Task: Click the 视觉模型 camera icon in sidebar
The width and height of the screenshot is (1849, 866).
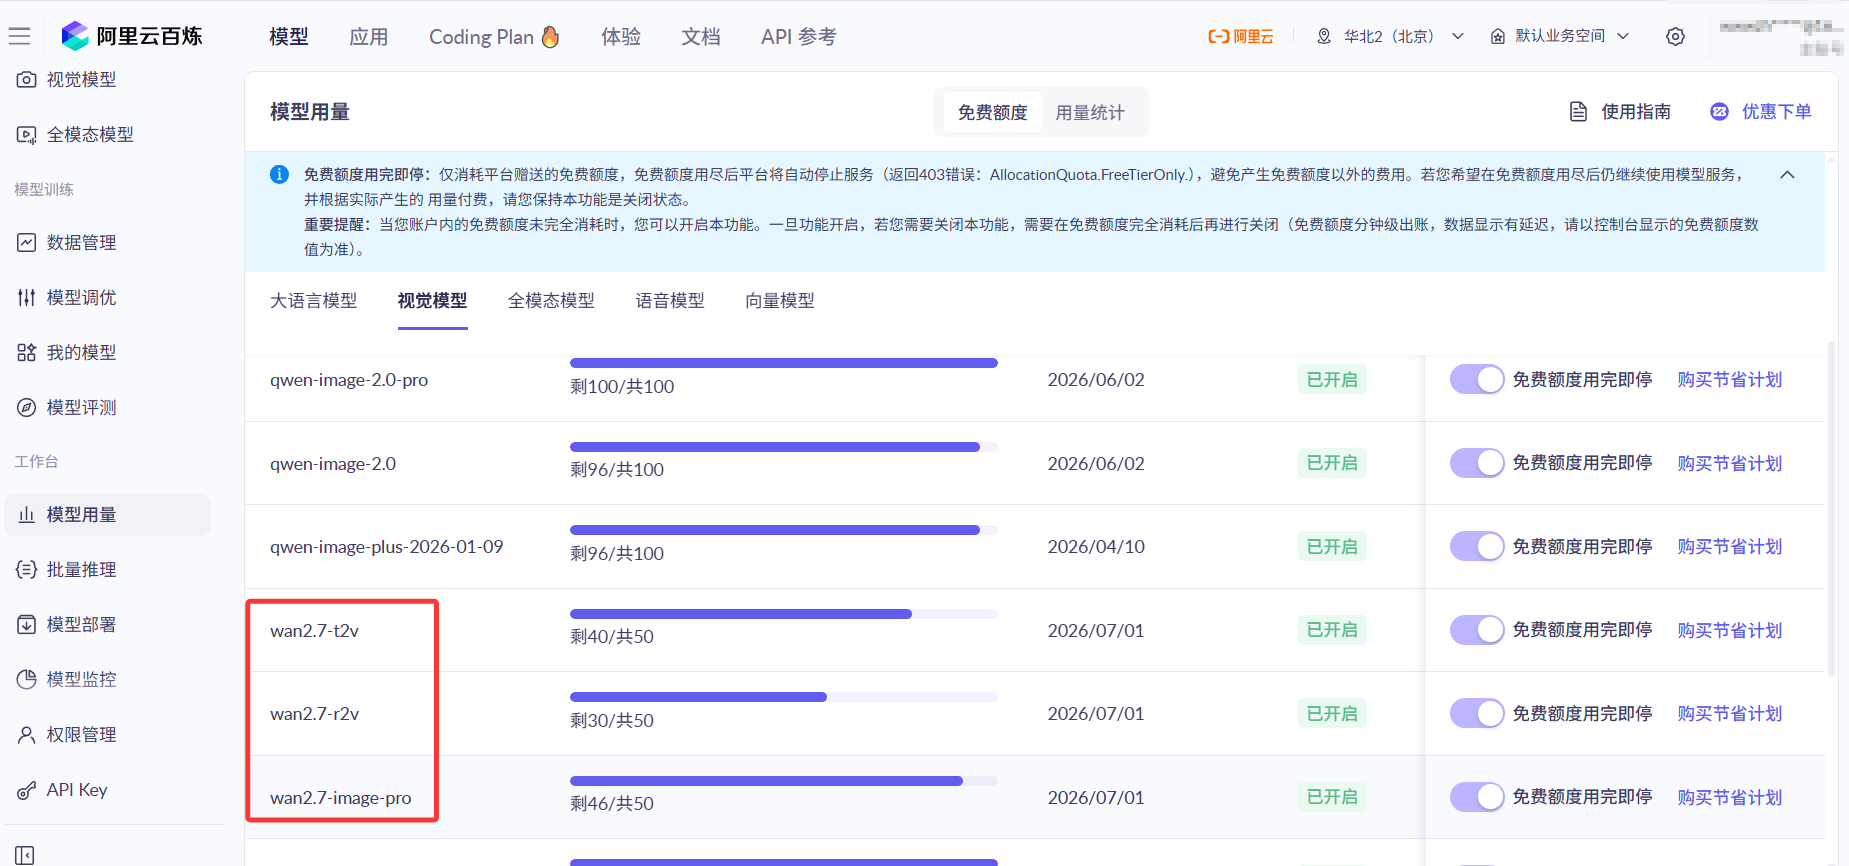Action: tap(27, 79)
